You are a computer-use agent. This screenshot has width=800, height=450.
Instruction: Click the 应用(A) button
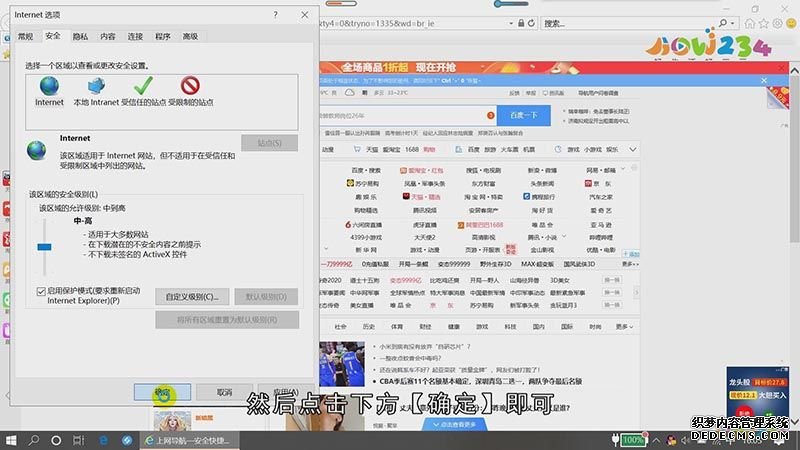click(x=286, y=392)
